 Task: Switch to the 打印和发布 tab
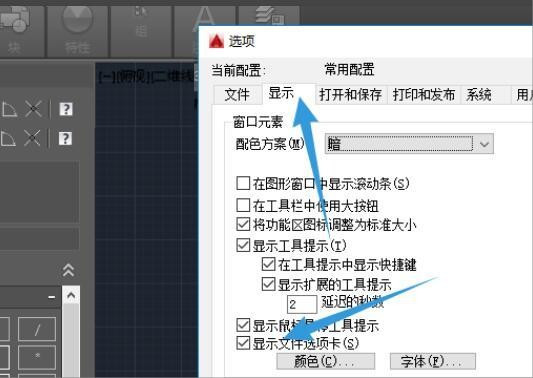[x=424, y=94]
